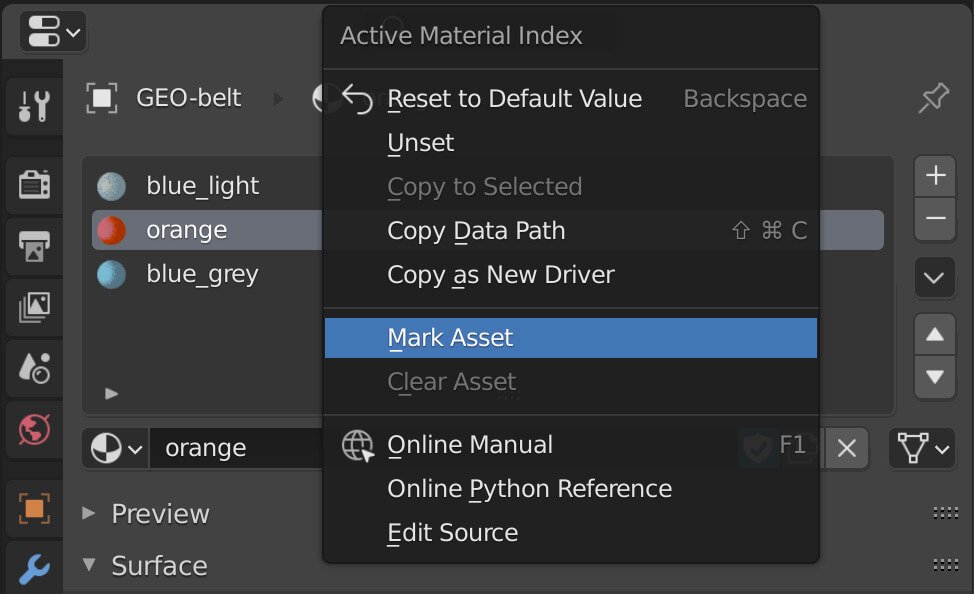Image resolution: width=974 pixels, height=594 pixels.
Task: Open the Modifiers wrench tab
Action: point(34,568)
